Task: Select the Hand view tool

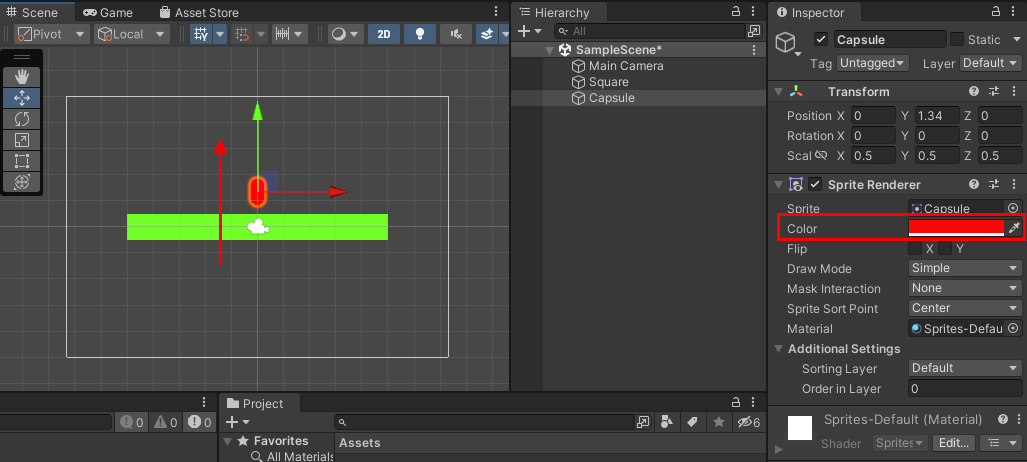Action: coord(21,77)
